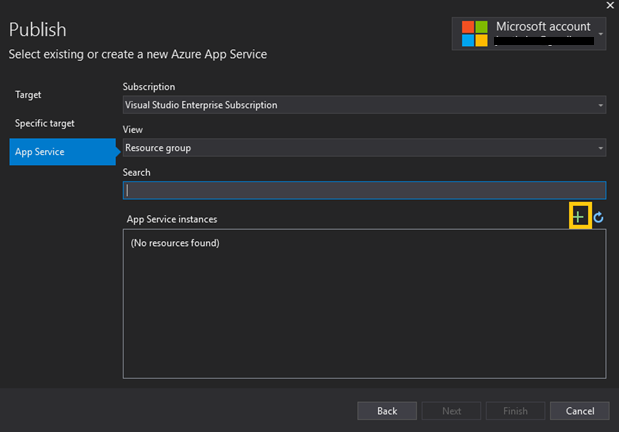This screenshot has height=432, width=619.
Task: Expand the Microsoft account selector arrow
Action: [601, 33]
